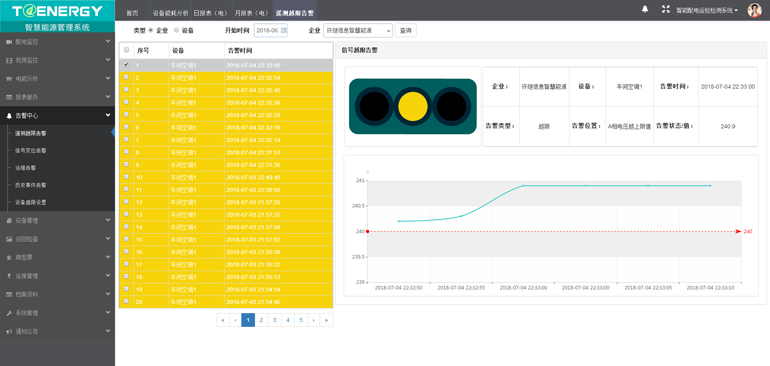This screenshot has width=770, height=366.
Task: Check the checkbox for row 10
Action: 126,177
